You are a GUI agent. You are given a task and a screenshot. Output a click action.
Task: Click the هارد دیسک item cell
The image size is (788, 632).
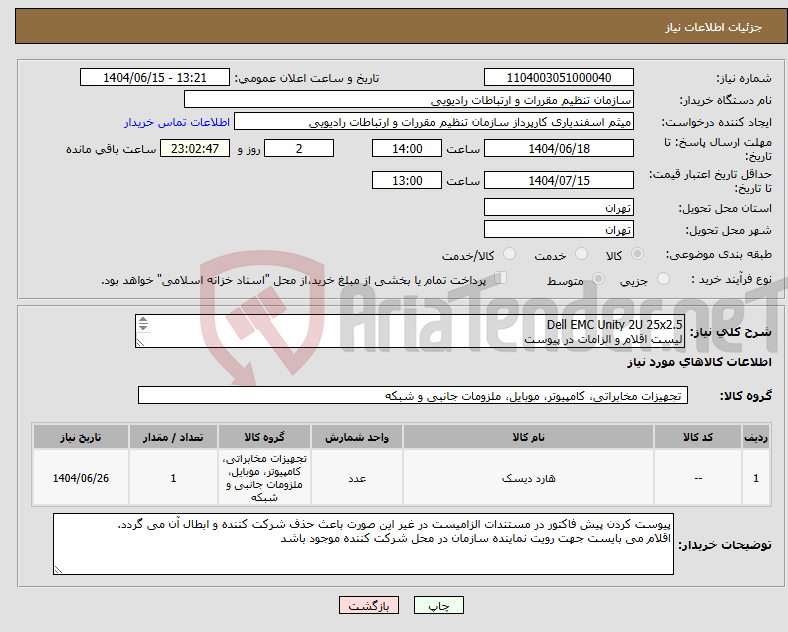(528, 478)
